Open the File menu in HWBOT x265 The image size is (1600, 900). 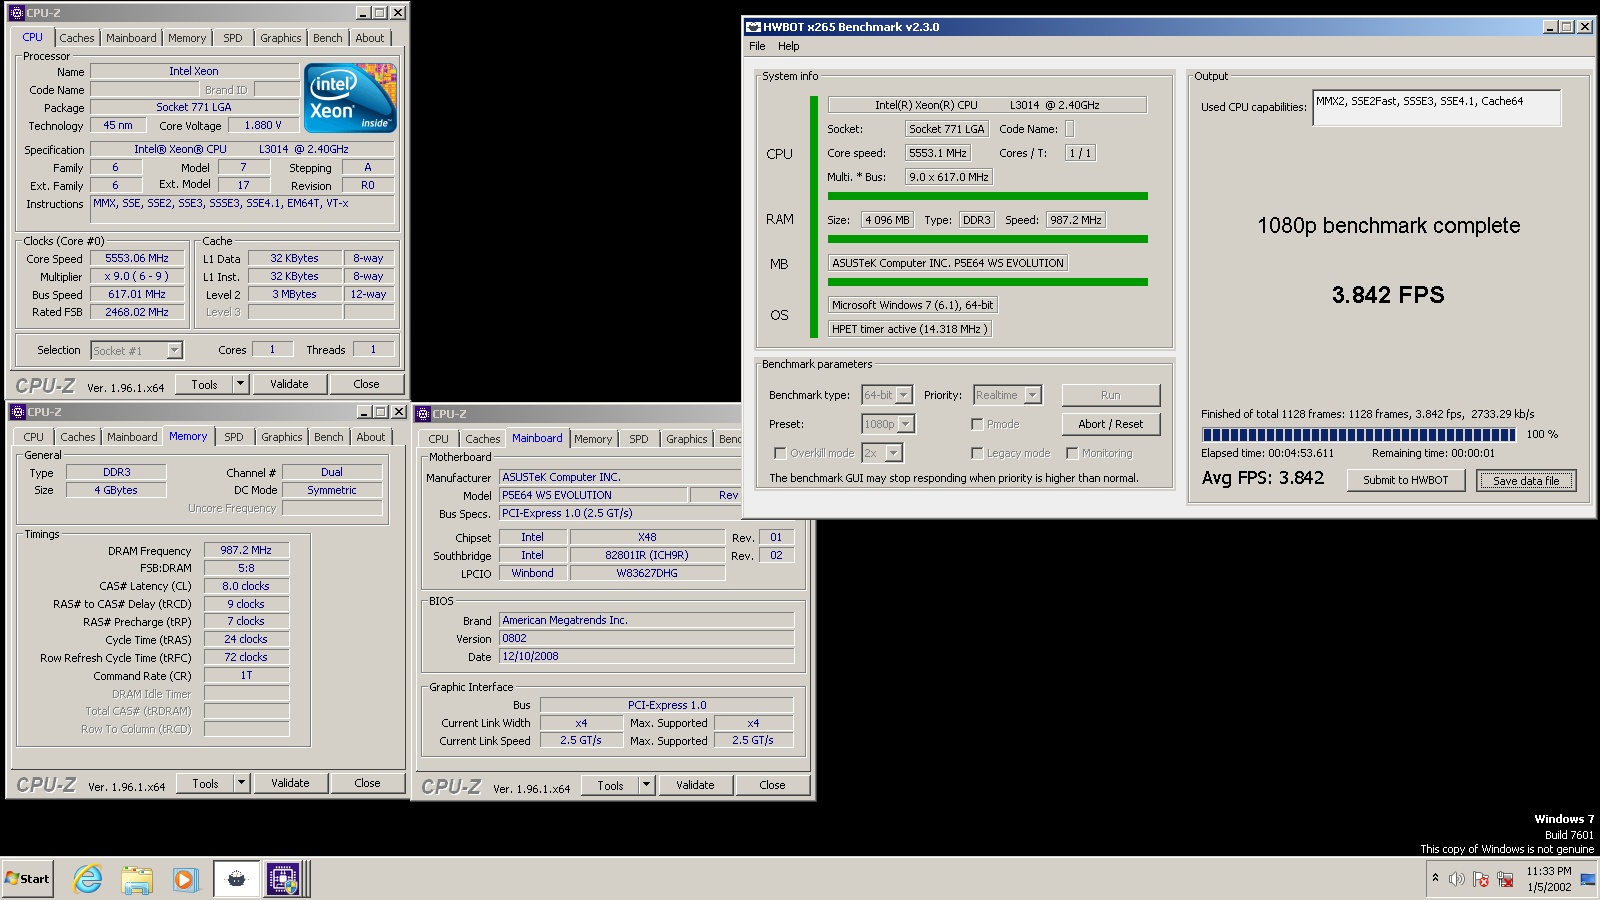tap(757, 46)
